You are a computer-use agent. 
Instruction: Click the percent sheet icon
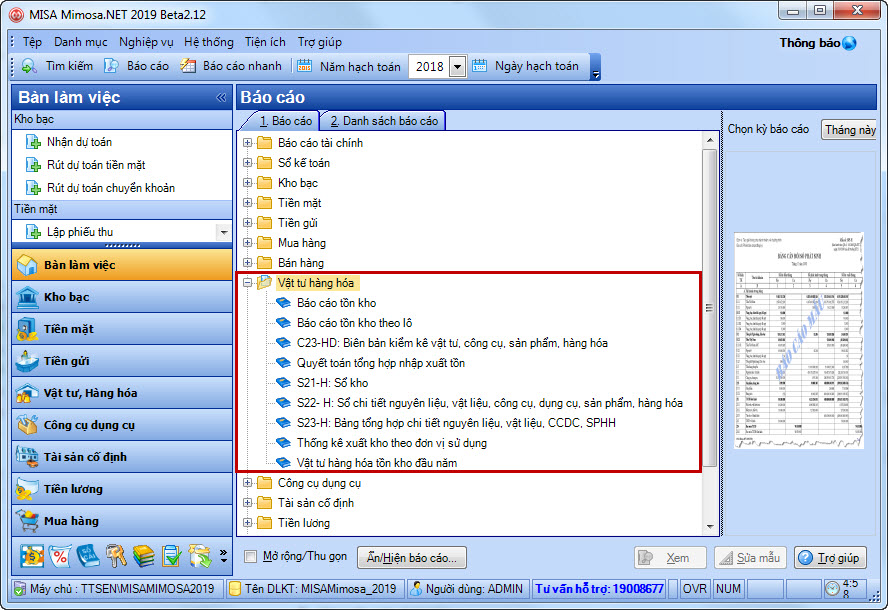click(x=60, y=556)
